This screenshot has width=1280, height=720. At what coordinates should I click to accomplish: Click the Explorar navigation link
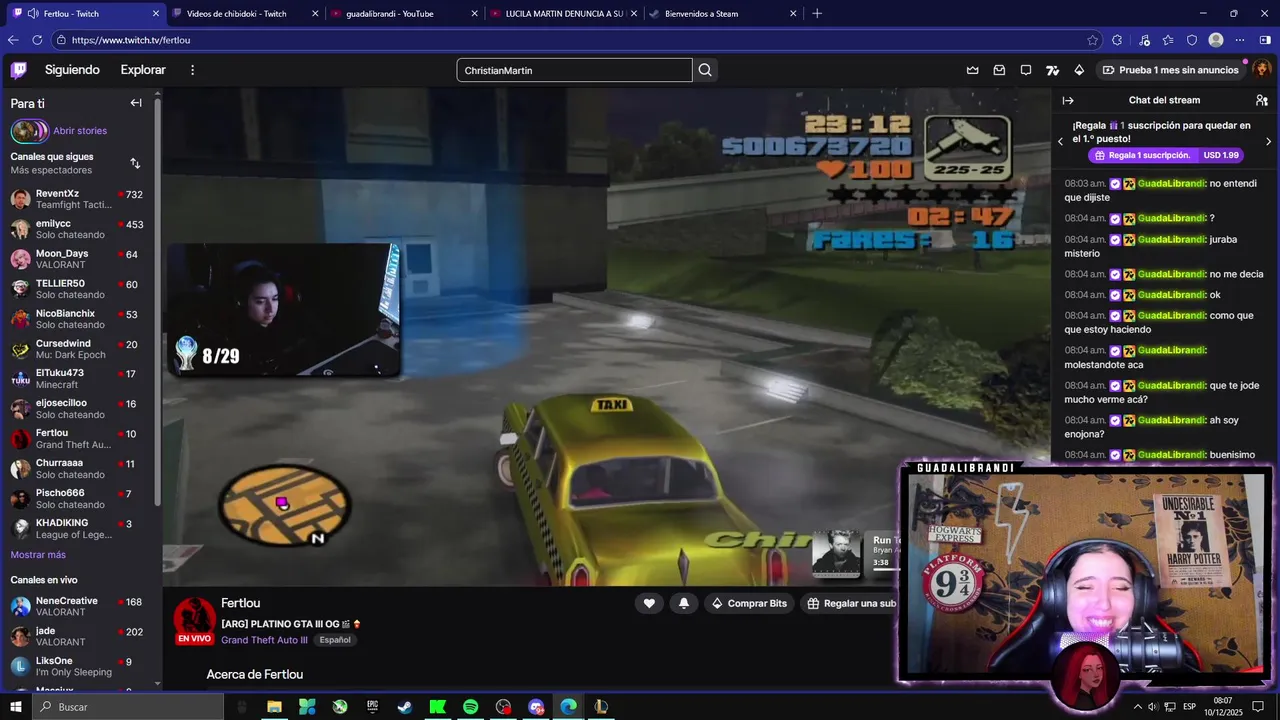pyautogui.click(x=143, y=70)
